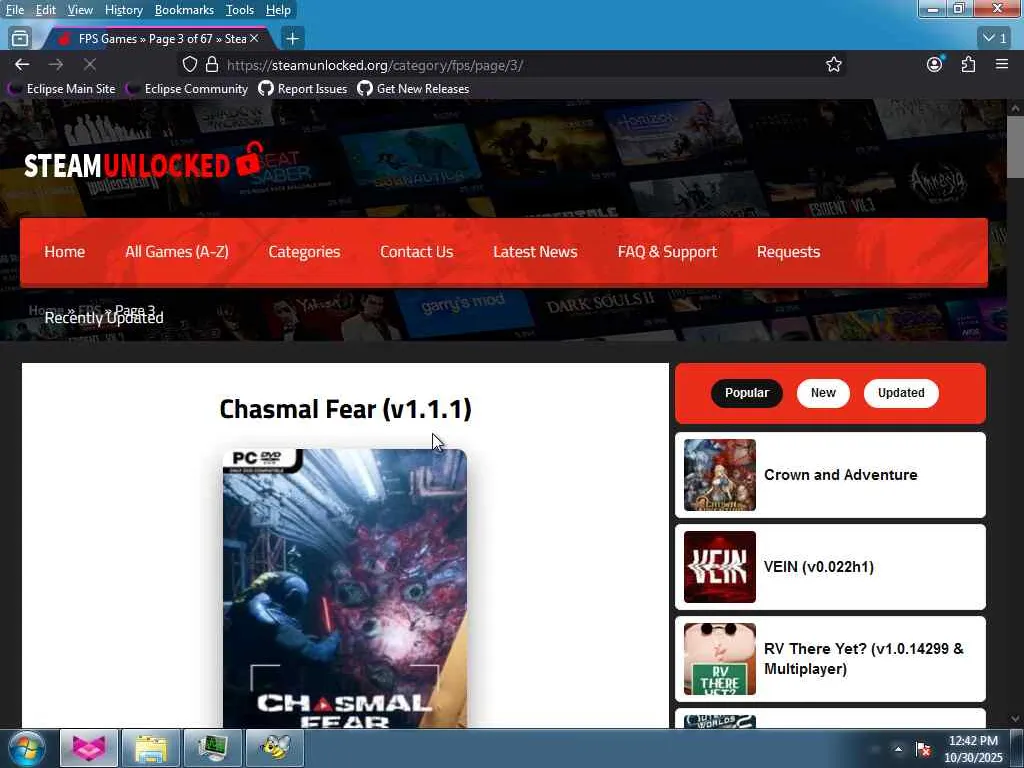Open a new tab with plus button

pyautogui.click(x=293, y=39)
